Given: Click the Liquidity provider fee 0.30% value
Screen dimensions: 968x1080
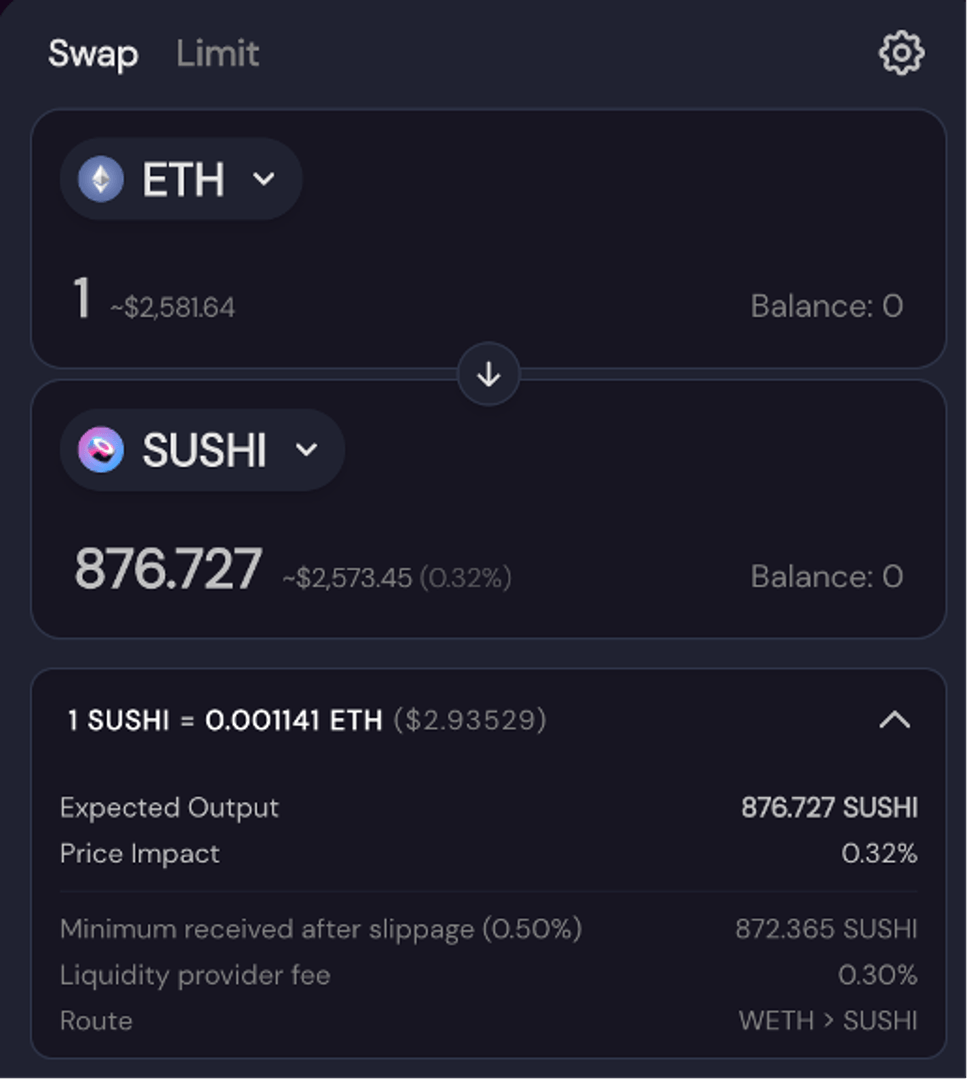Looking at the screenshot, I should (x=877, y=975).
